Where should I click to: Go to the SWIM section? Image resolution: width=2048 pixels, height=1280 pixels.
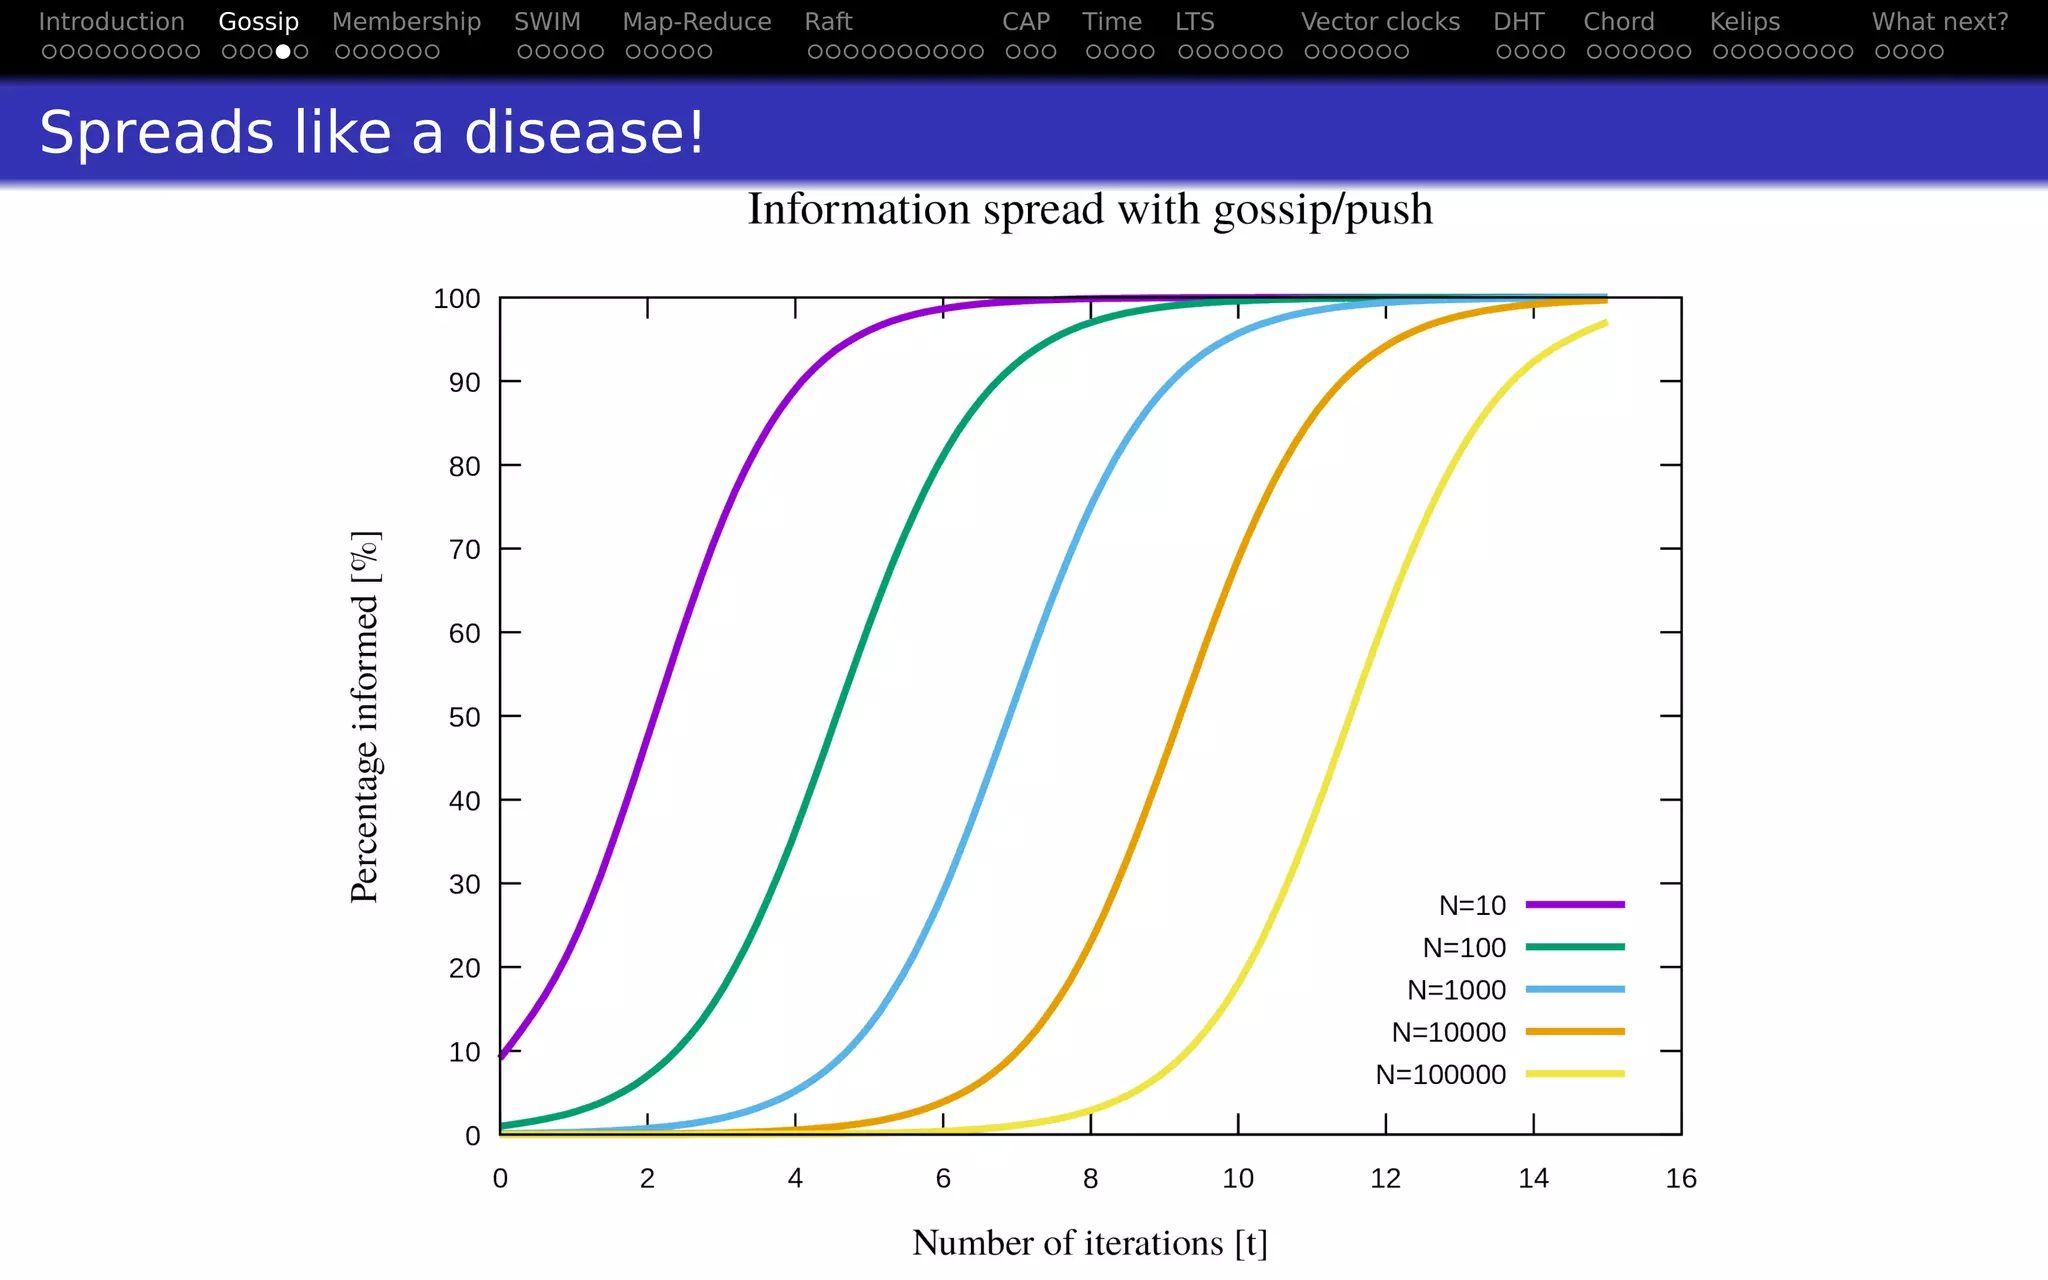point(547,22)
